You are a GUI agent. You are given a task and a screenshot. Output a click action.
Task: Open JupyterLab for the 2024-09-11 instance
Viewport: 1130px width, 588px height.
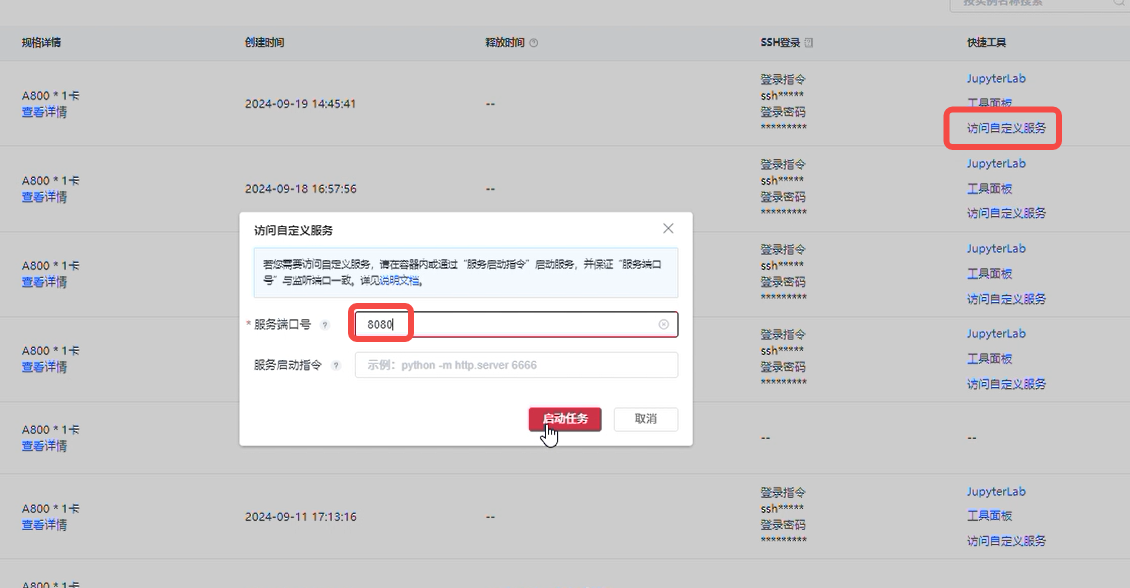(996, 492)
